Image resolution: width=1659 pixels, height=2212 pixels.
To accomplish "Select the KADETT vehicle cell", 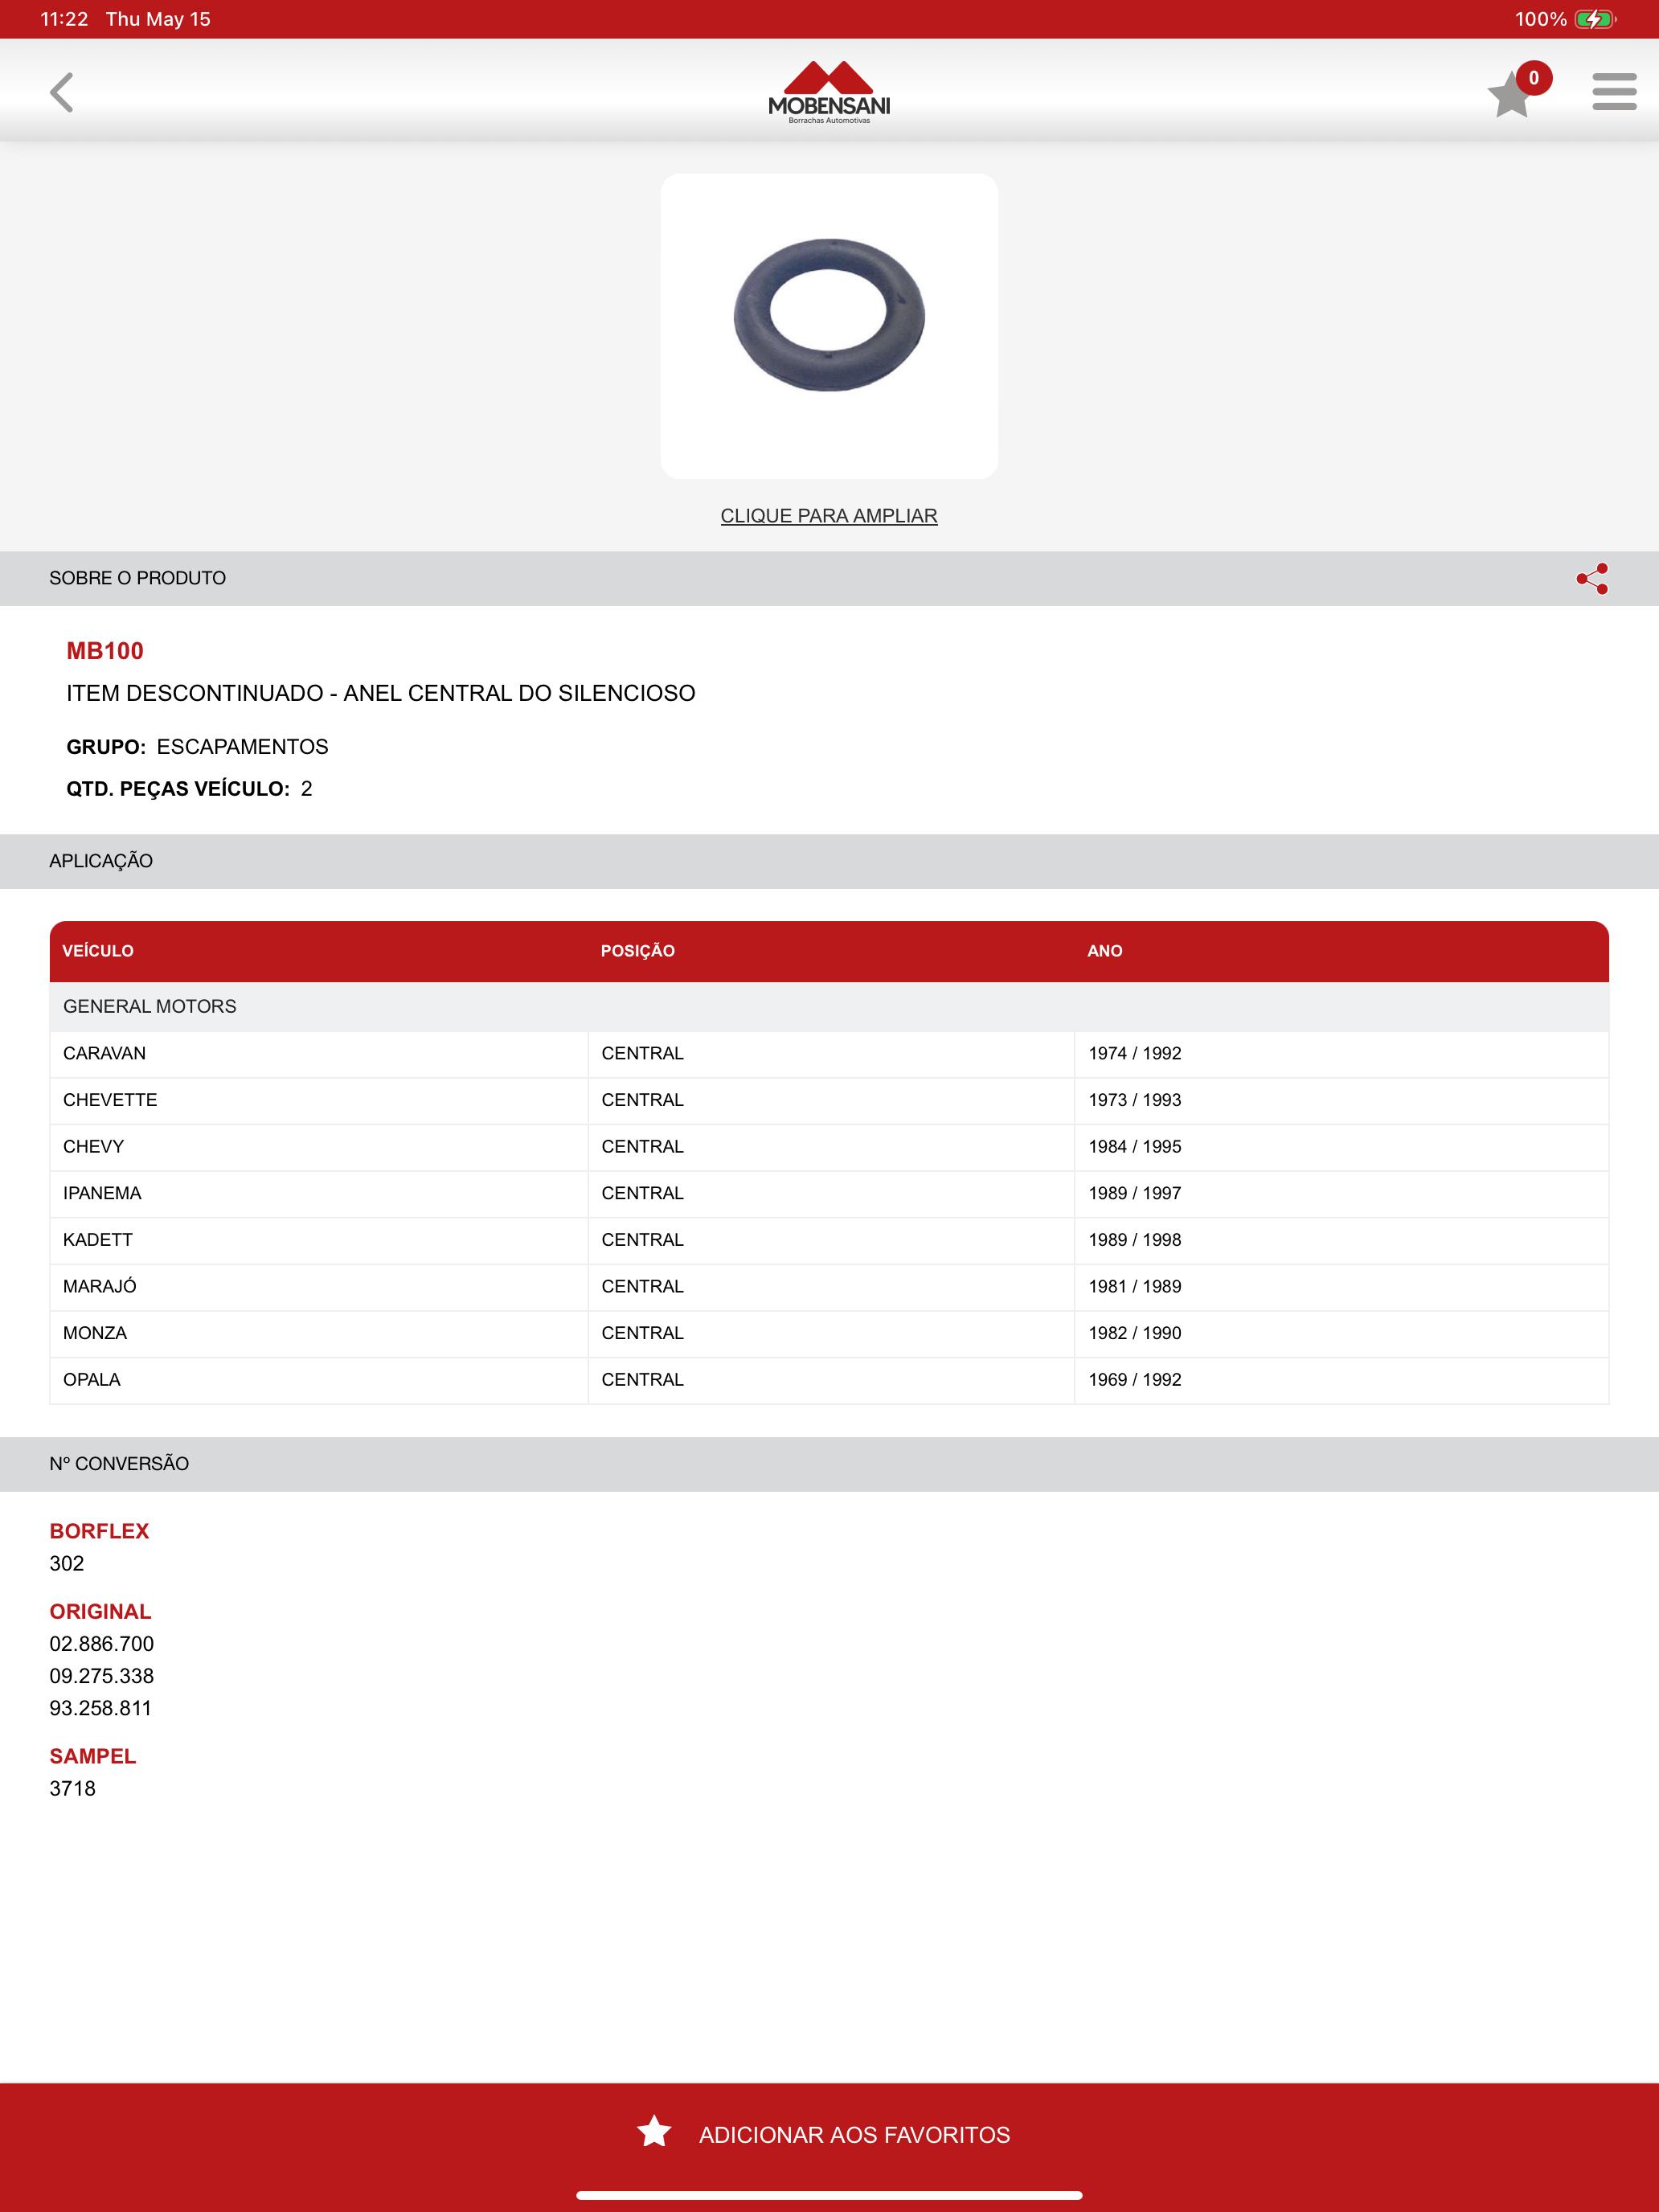I will click(319, 1240).
